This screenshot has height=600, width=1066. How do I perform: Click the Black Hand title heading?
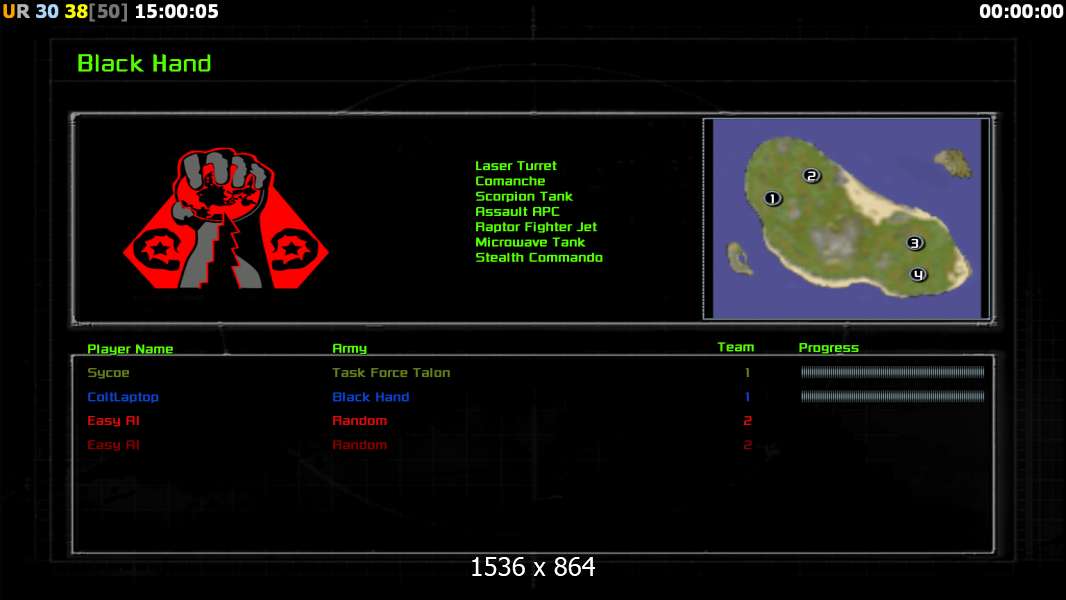[144, 63]
